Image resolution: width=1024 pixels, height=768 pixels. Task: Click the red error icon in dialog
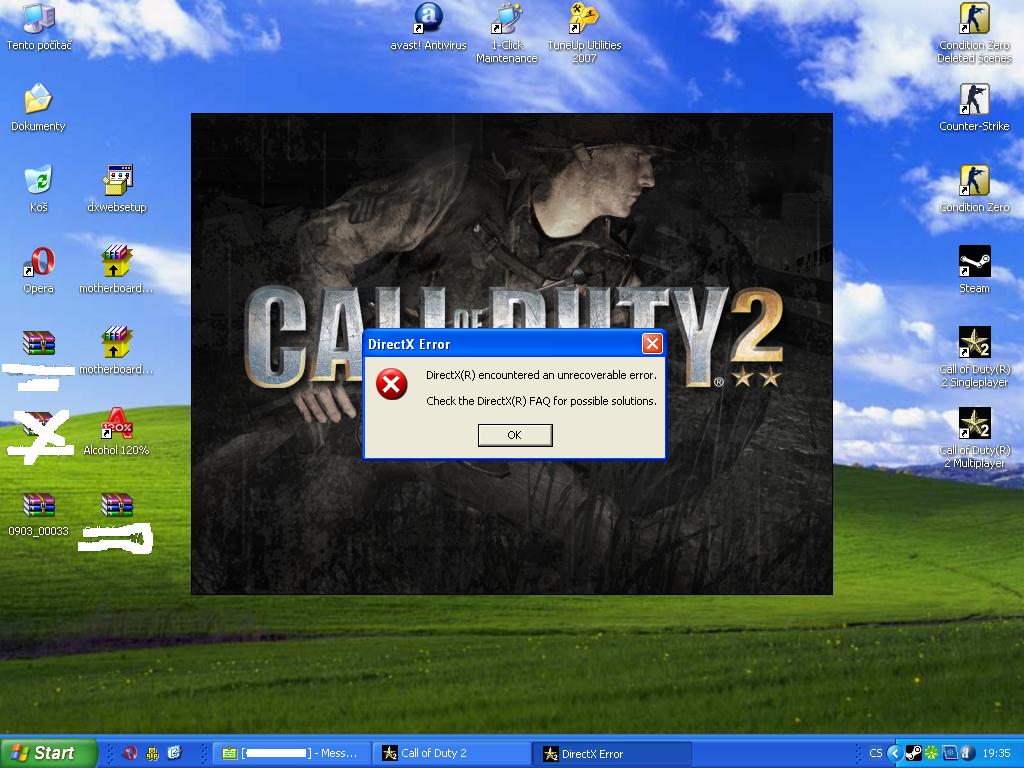pyautogui.click(x=391, y=384)
